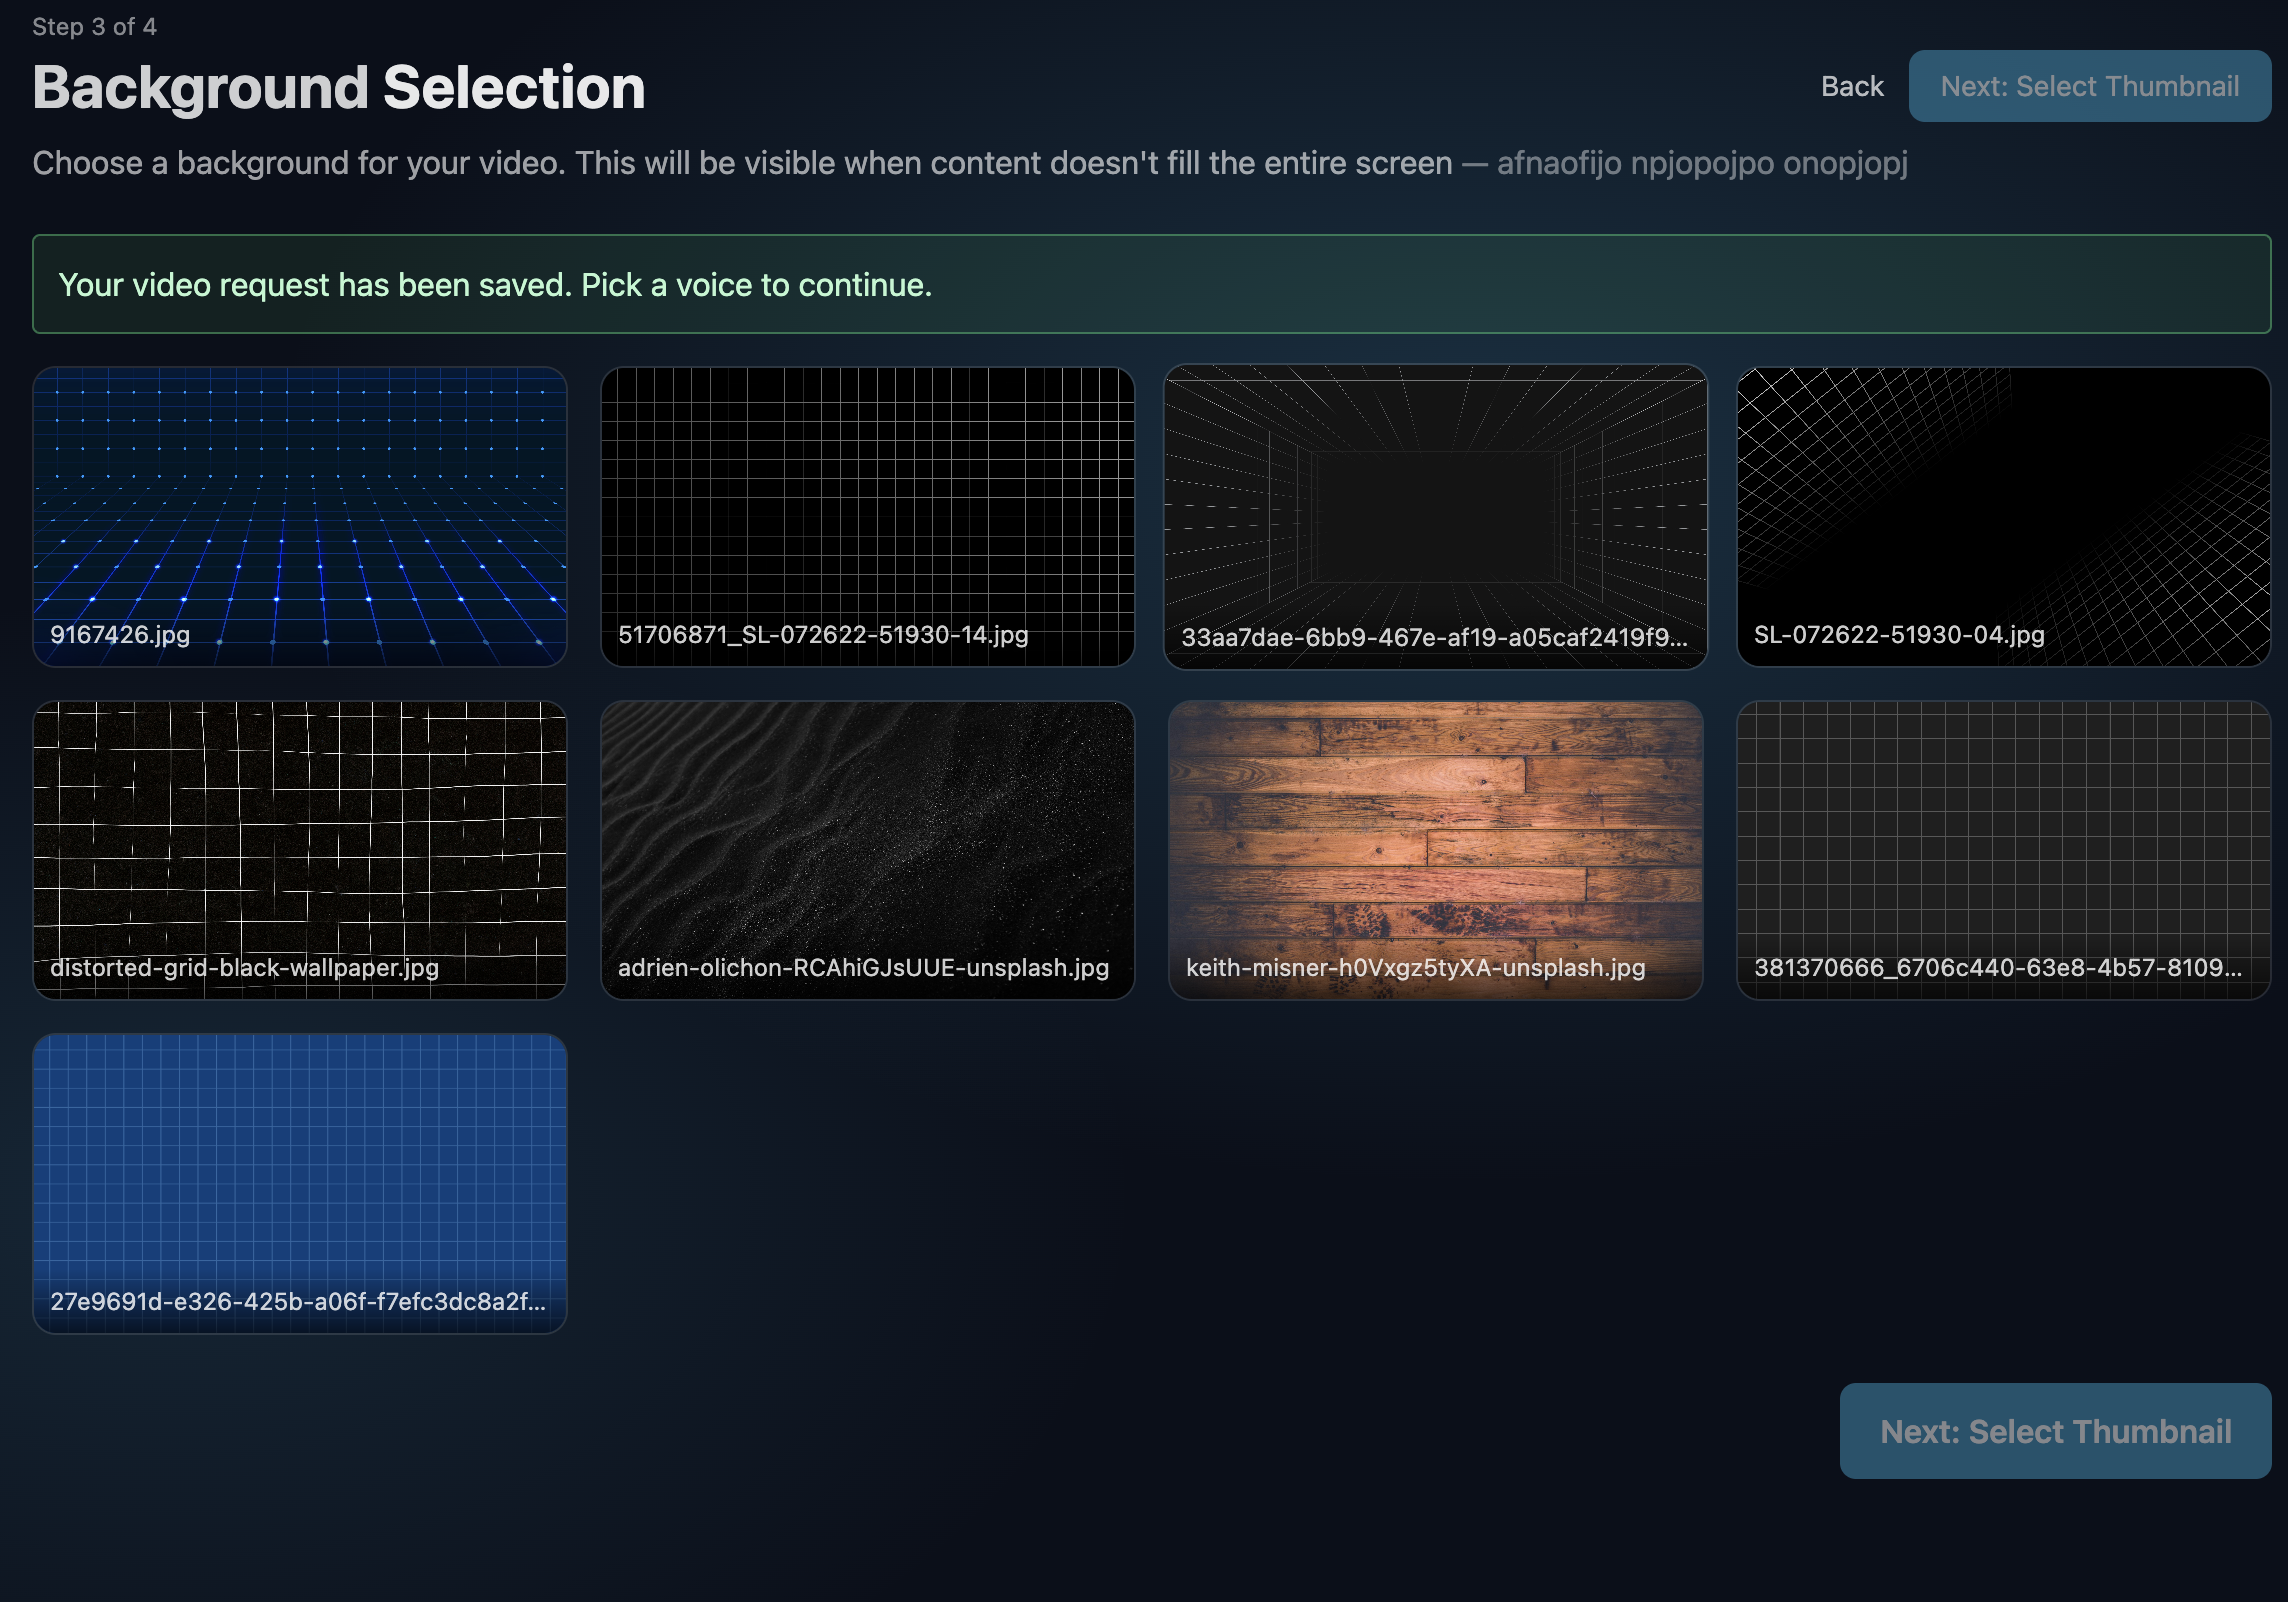This screenshot has height=1602, width=2288.
Task: Click the saved video request notification banner
Action: tap(1151, 285)
